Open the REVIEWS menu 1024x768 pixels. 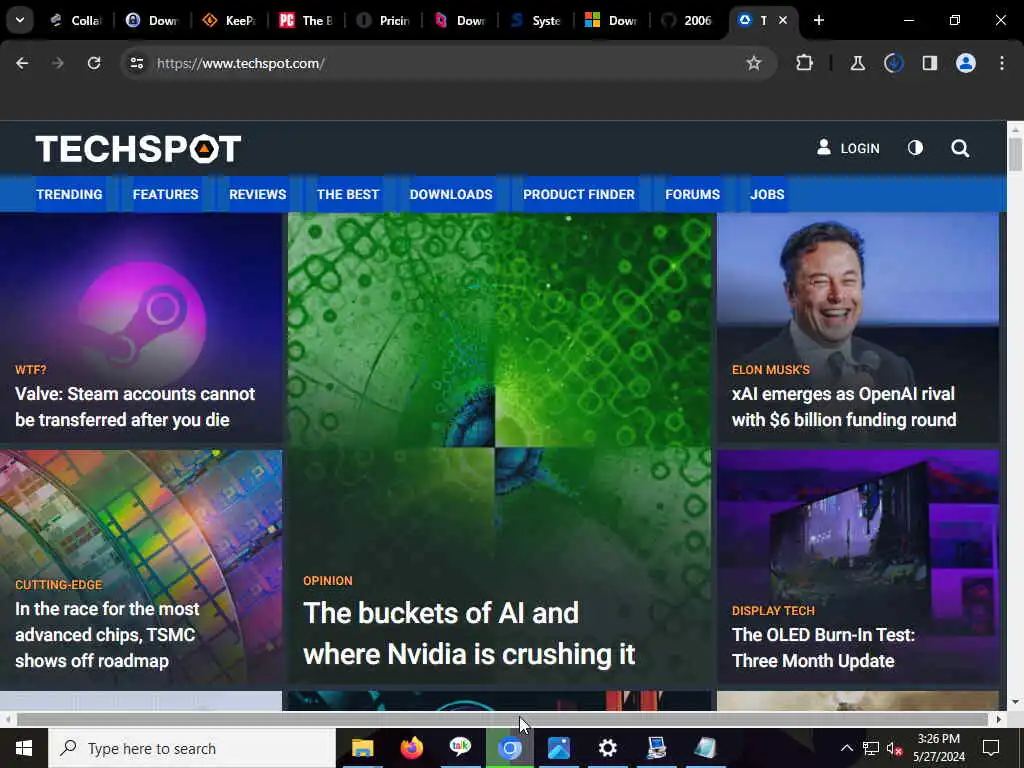tap(257, 195)
